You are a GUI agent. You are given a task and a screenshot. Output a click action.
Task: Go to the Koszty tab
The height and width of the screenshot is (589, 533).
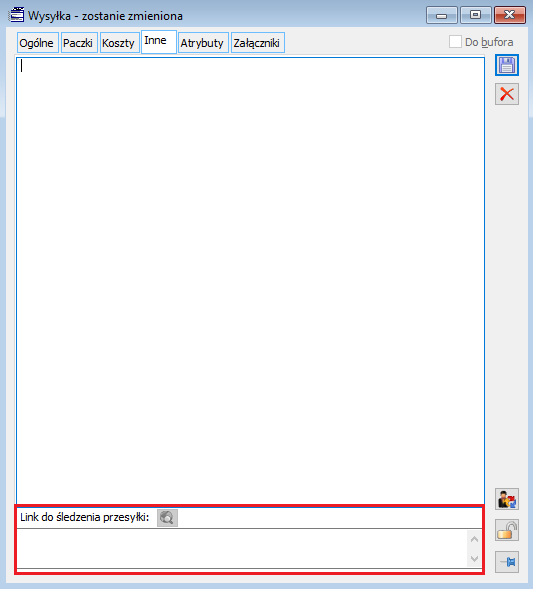[119, 43]
